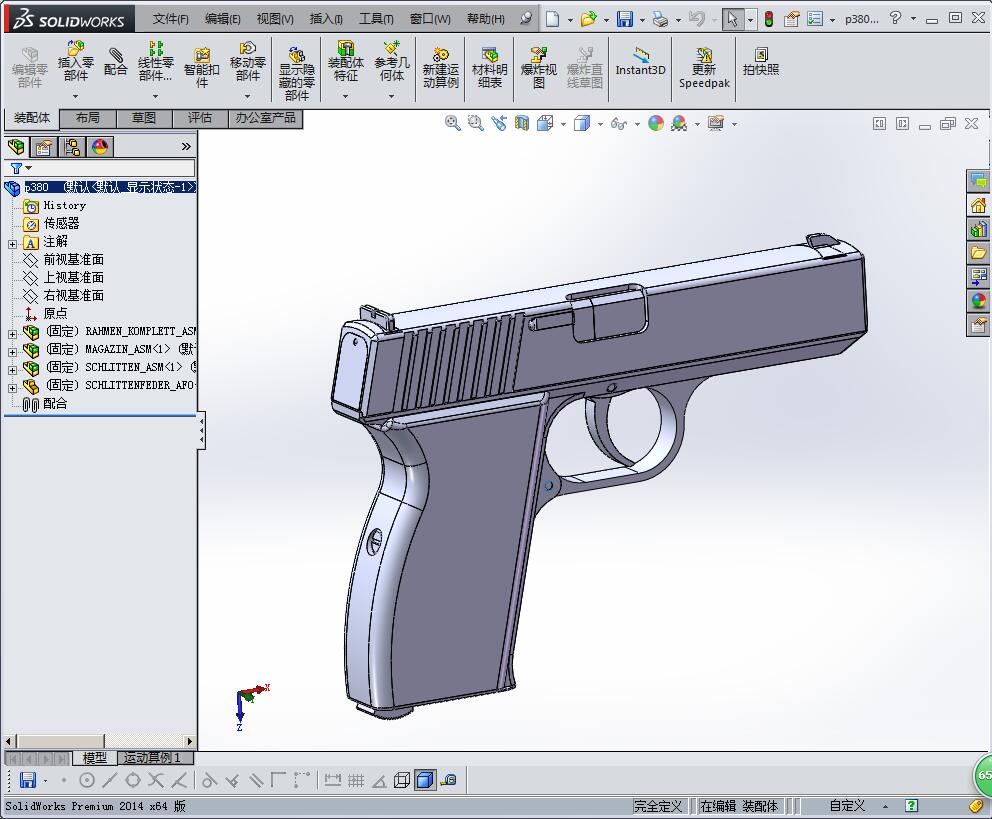Expand the annotations (注解) folder

(12, 243)
